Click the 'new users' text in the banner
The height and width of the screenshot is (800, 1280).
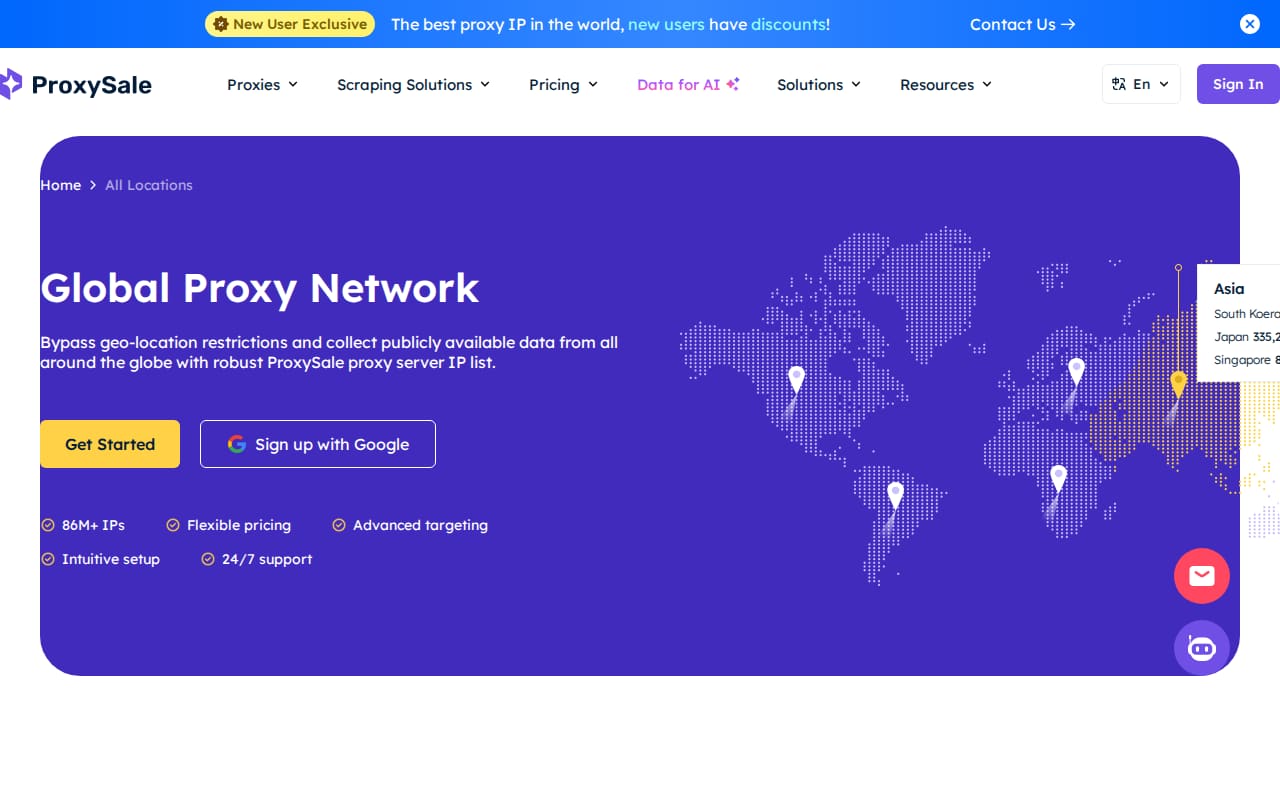pyautogui.click(x=666, y=24)
